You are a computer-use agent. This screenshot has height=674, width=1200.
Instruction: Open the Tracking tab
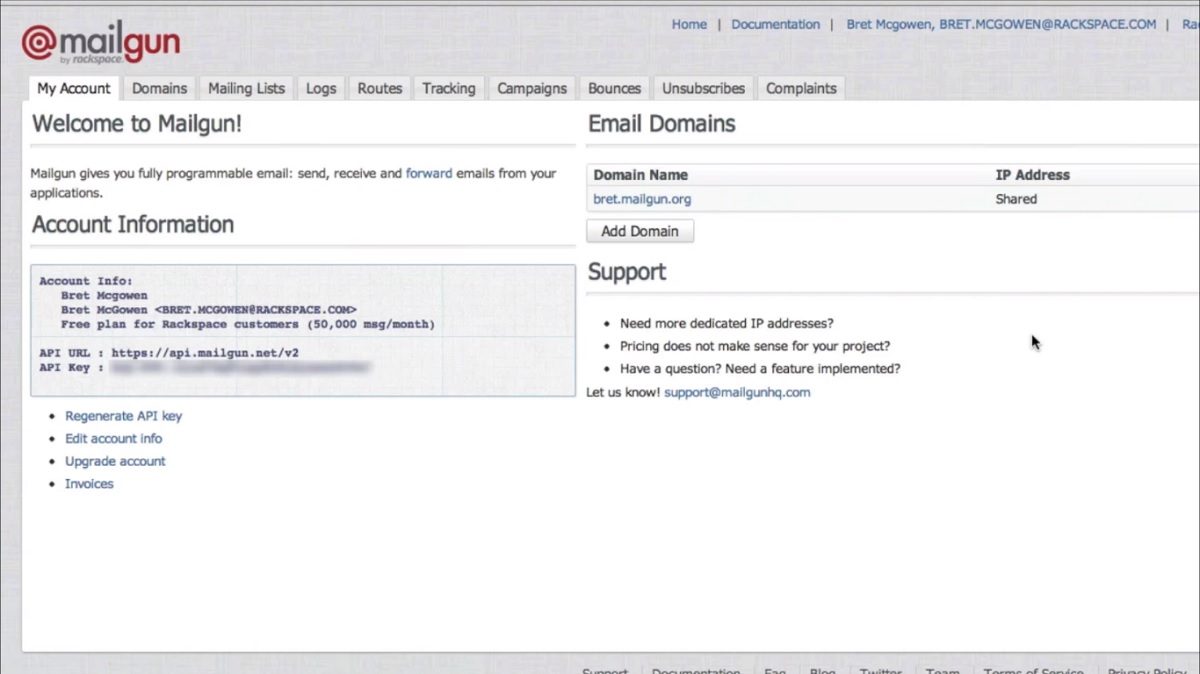coord(448,88)
